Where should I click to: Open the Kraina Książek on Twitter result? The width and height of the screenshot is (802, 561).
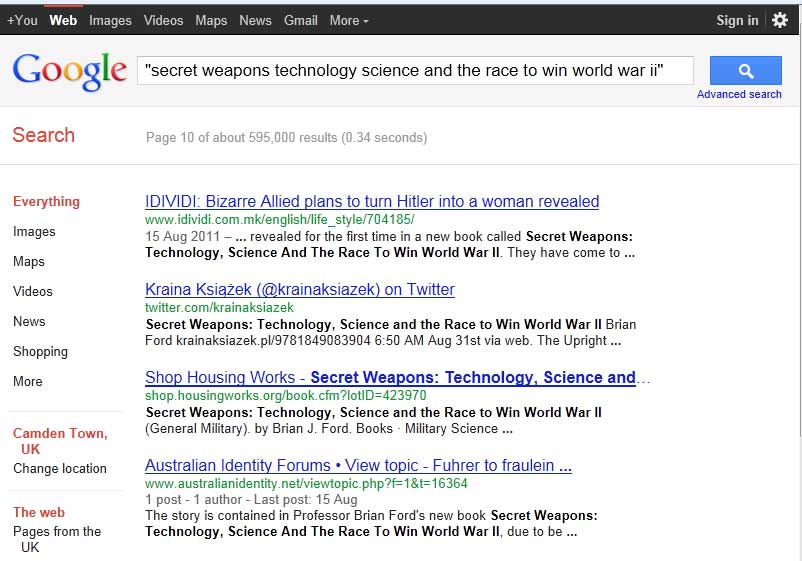tap(300, 289)
